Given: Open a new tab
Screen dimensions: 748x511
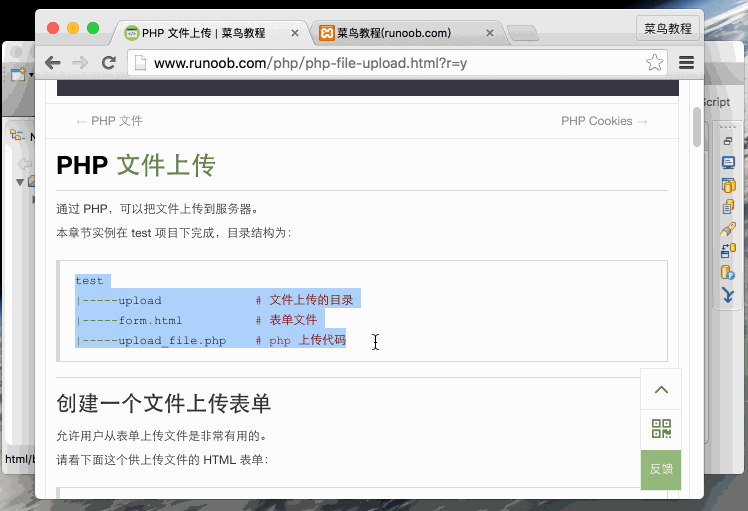Looking at the screenshot, I should pos(522,34).
